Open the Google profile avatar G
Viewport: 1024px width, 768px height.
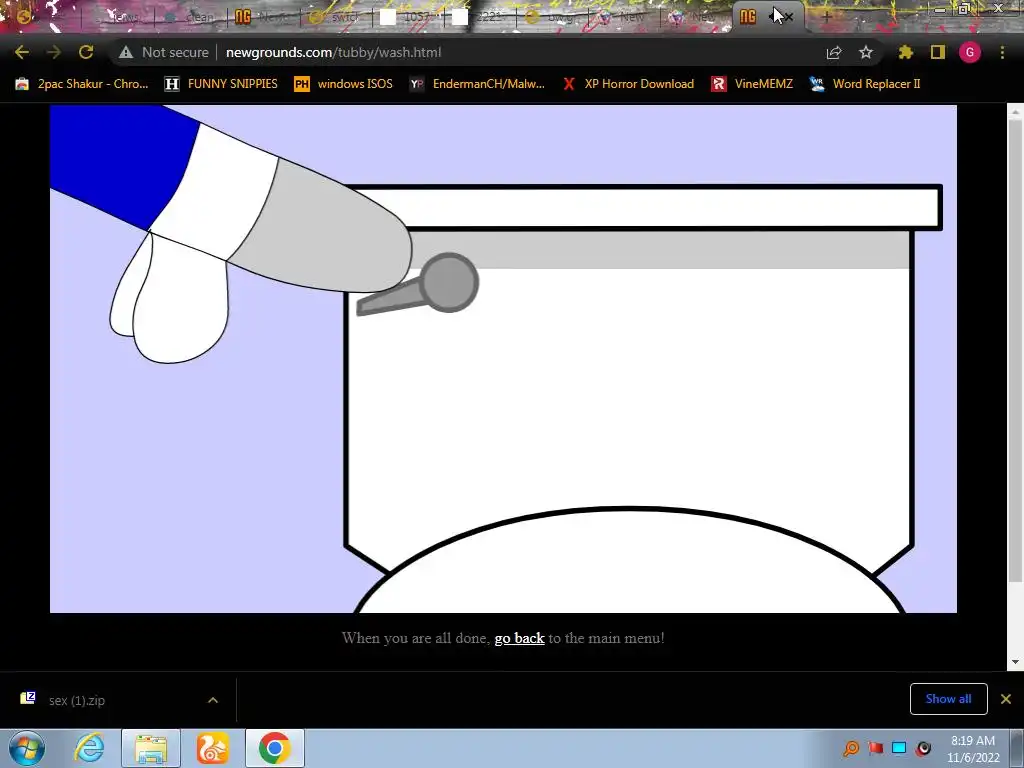[x=970, y=52]
